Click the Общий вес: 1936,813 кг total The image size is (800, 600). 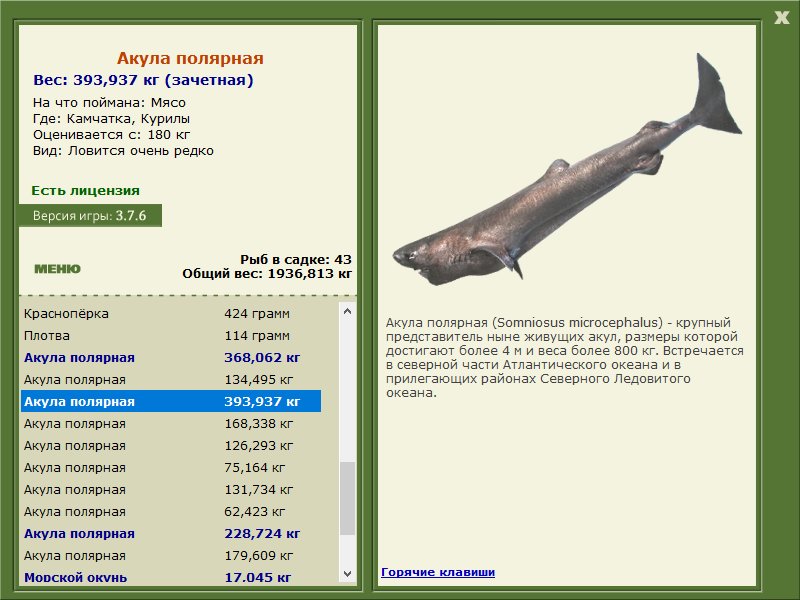(267, 273)
